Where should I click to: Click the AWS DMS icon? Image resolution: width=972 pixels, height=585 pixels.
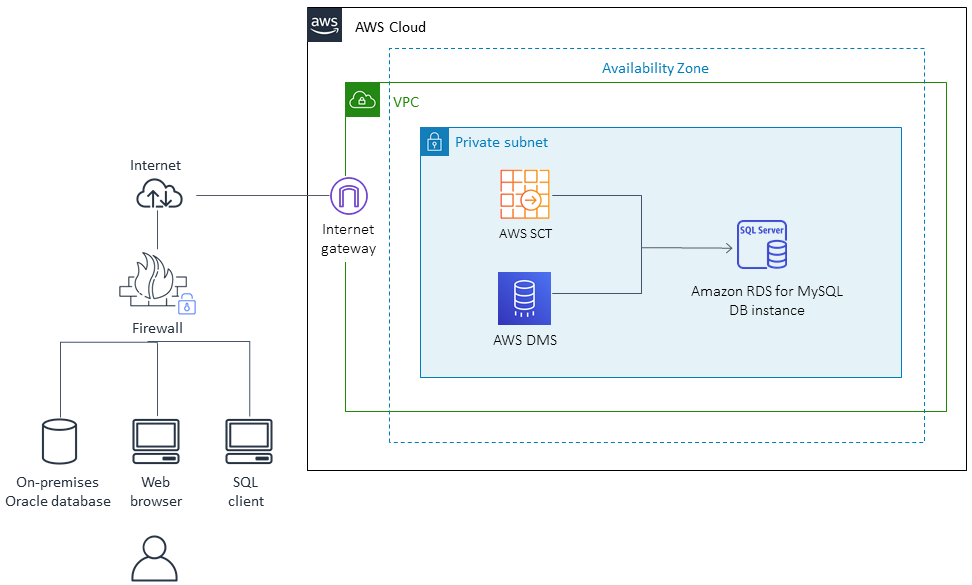point(524,298)
